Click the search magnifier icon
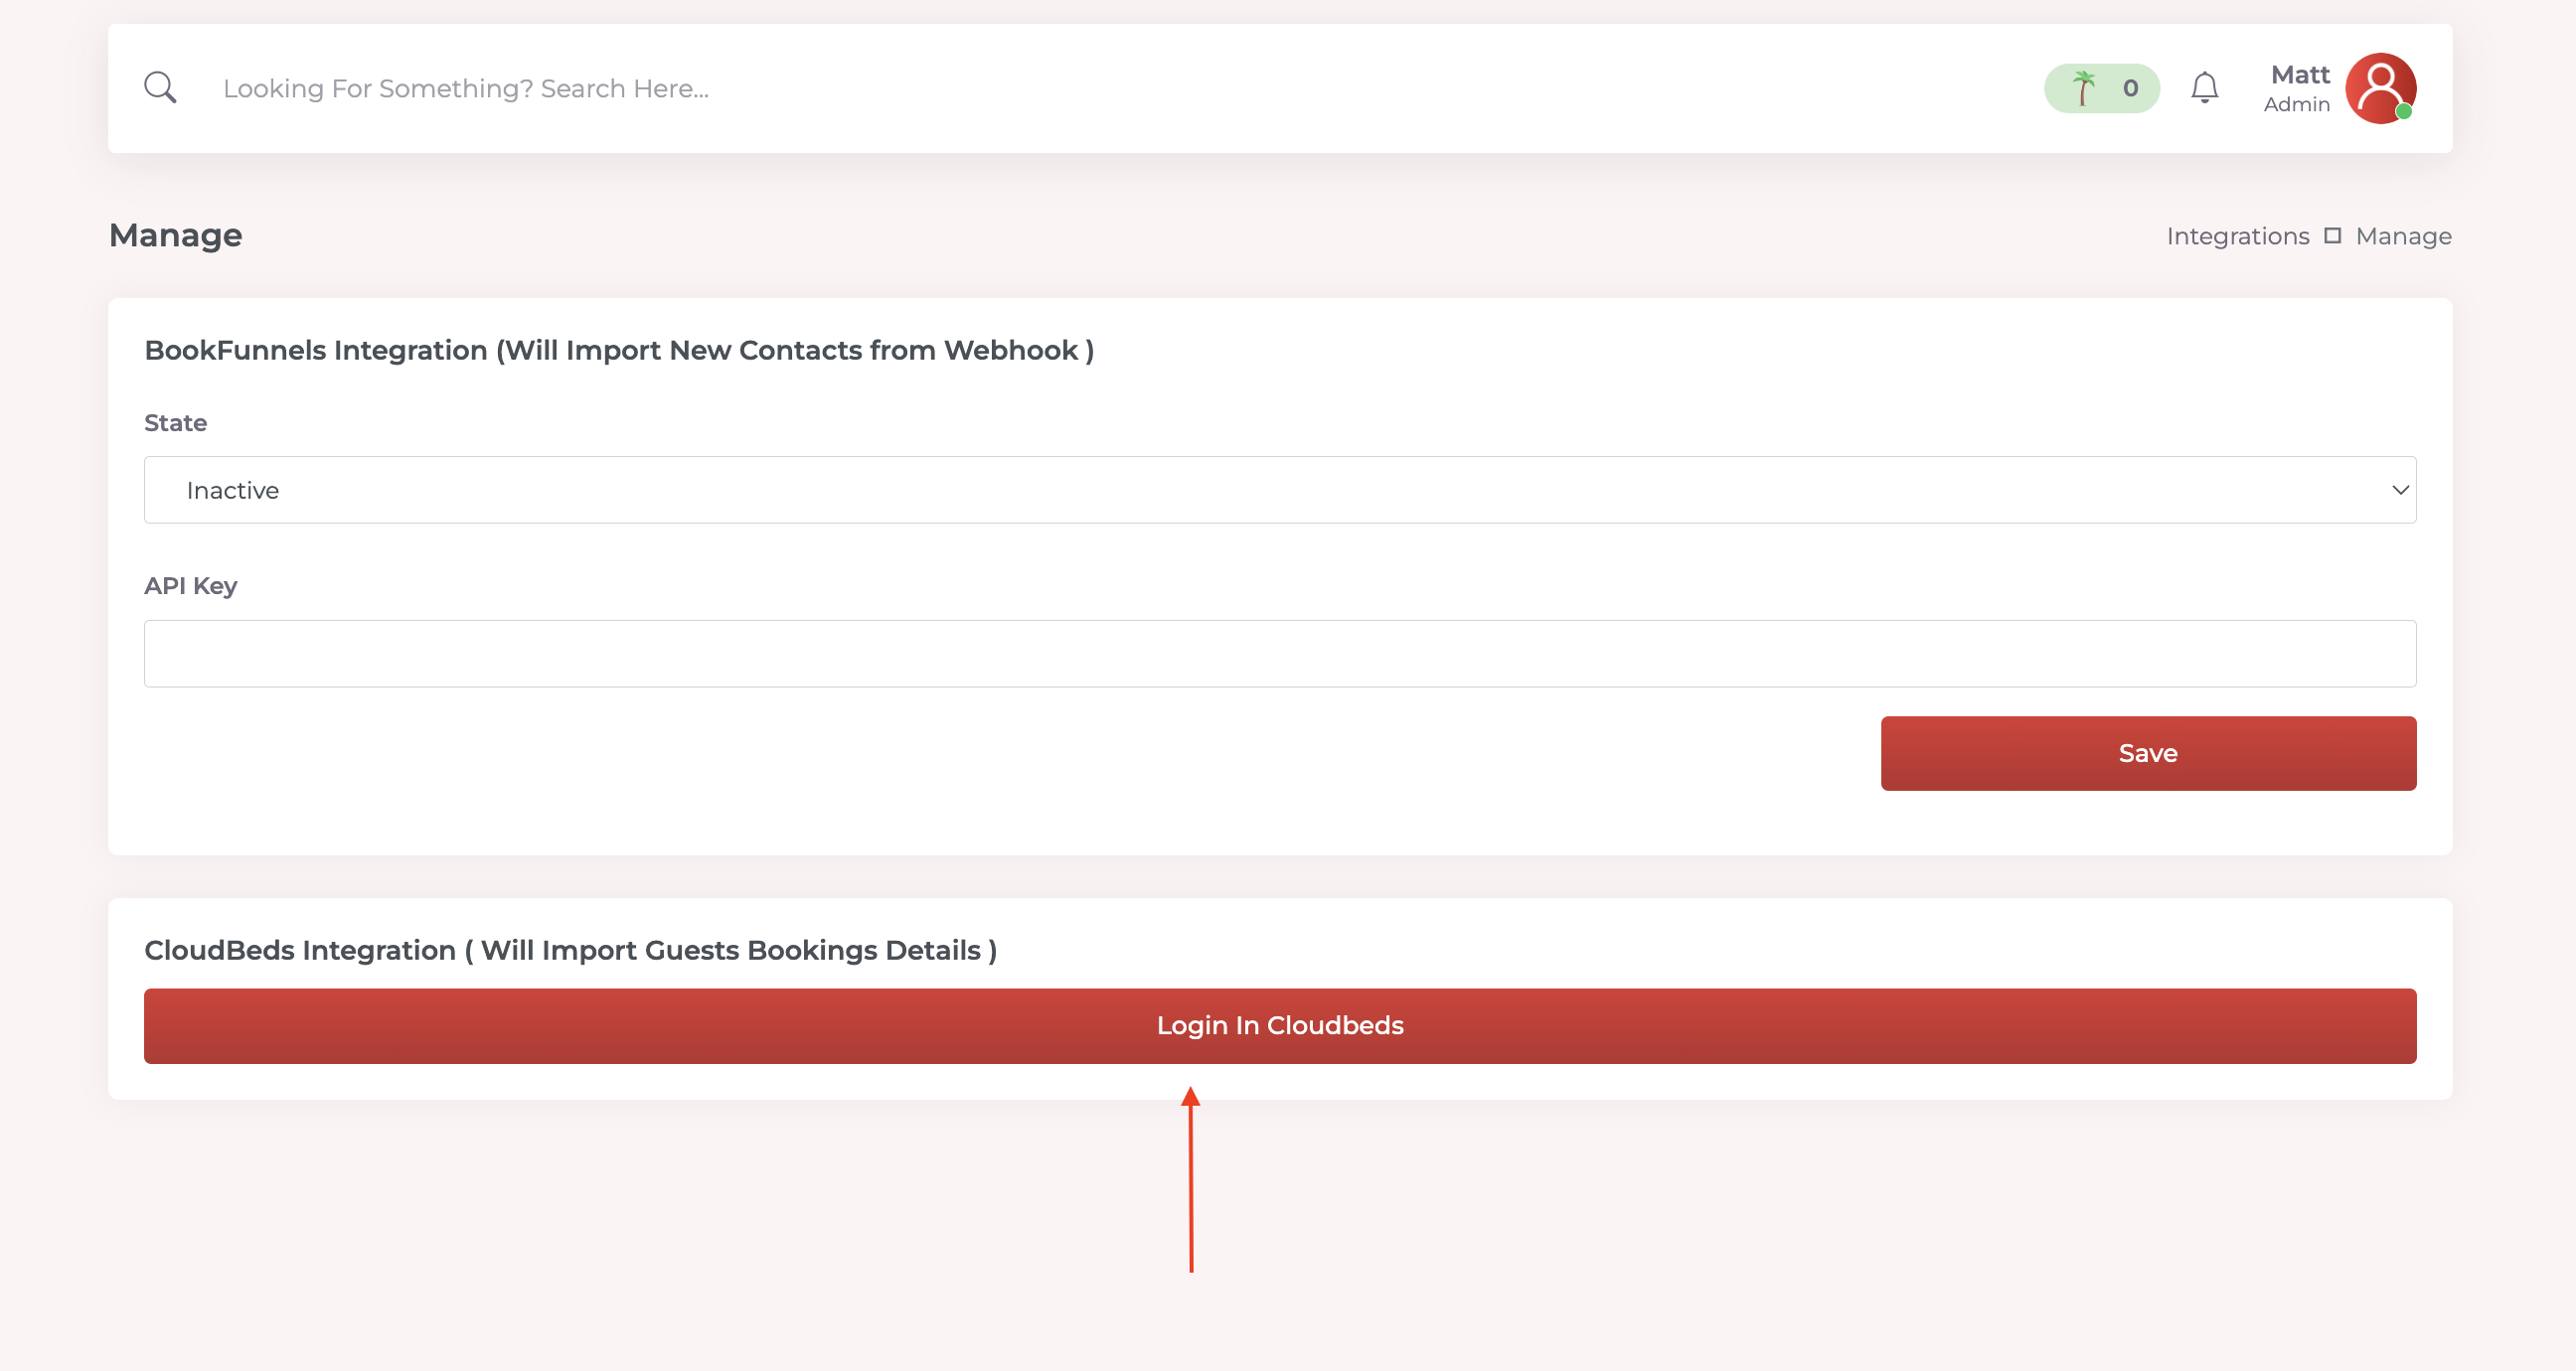This screenshot has height=1371, width=2576. click(160, 87)
